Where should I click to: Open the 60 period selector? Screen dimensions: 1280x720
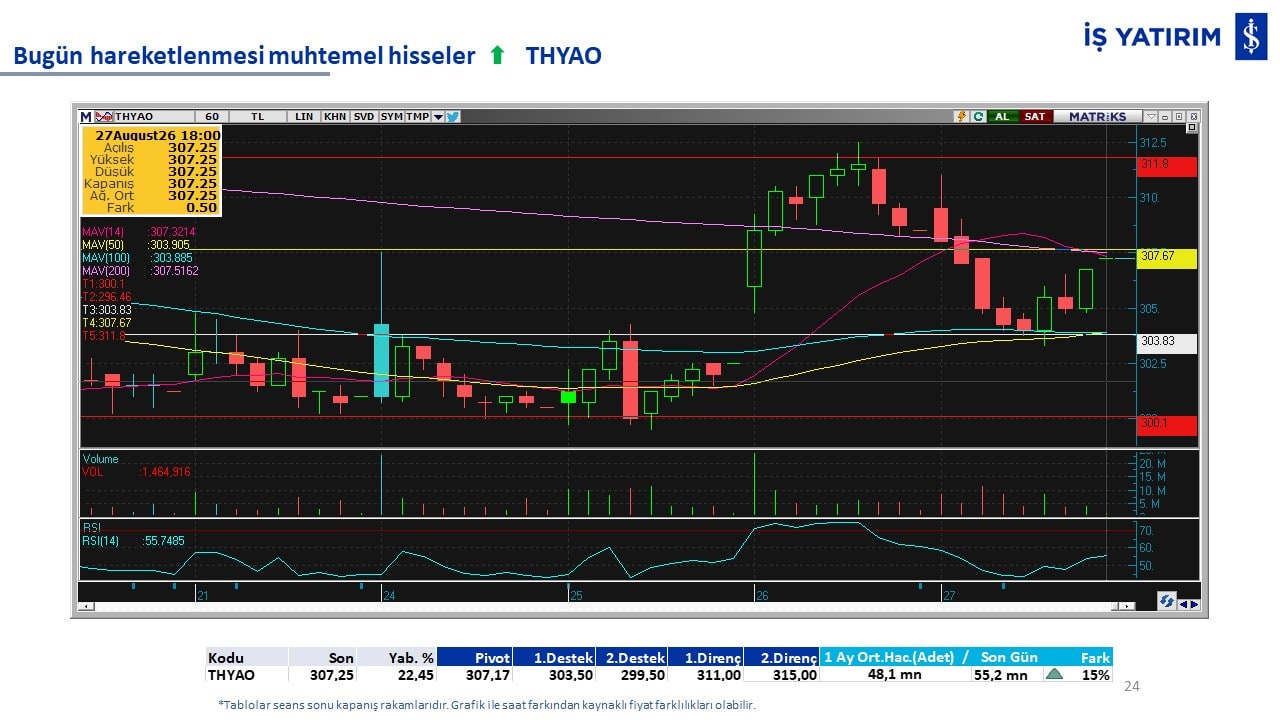click(x=212, y=116)
